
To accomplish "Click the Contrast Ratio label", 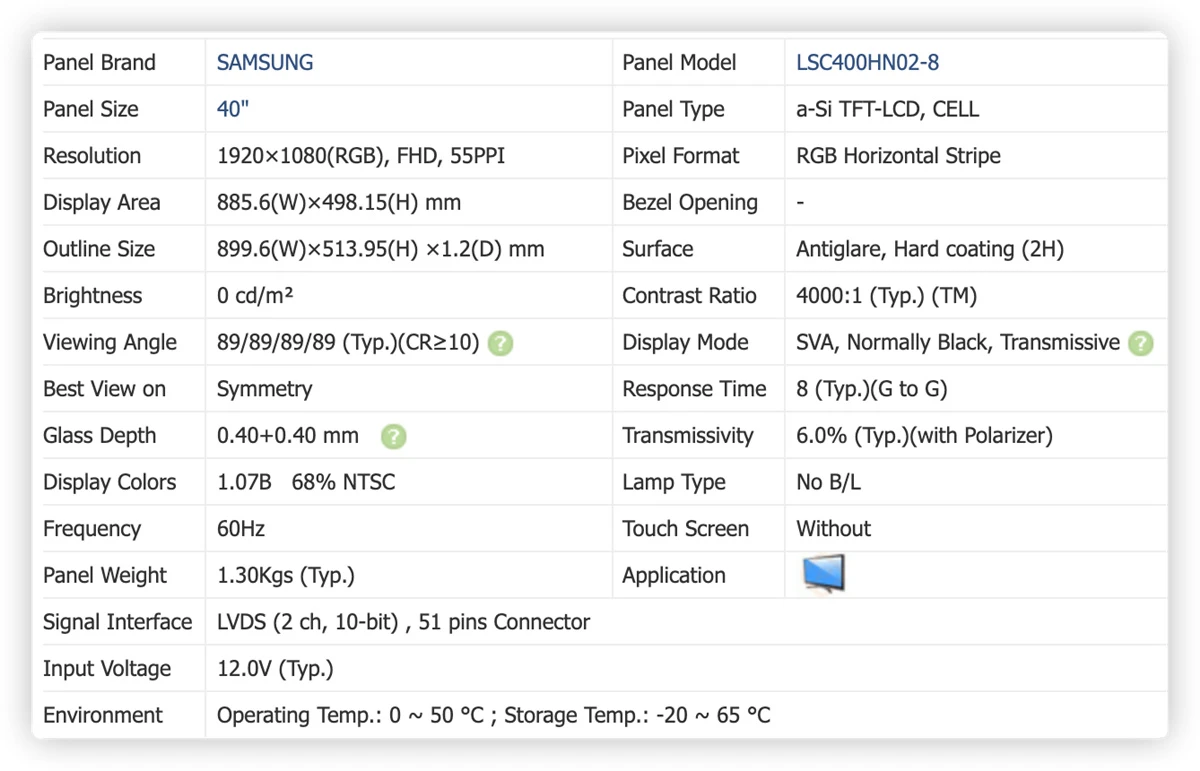I will pos(689,296).
